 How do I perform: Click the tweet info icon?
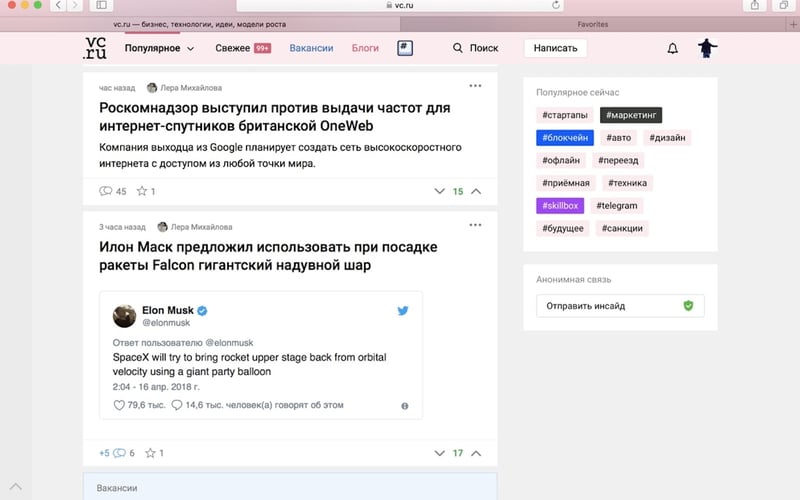click(405, 406)
